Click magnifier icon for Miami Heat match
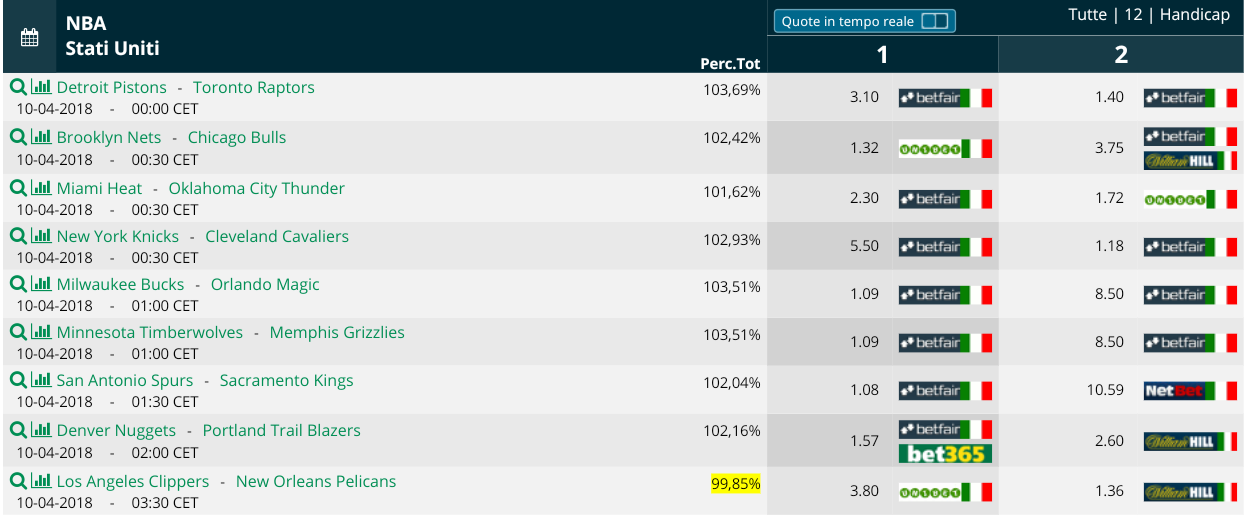 pos(18,188)
